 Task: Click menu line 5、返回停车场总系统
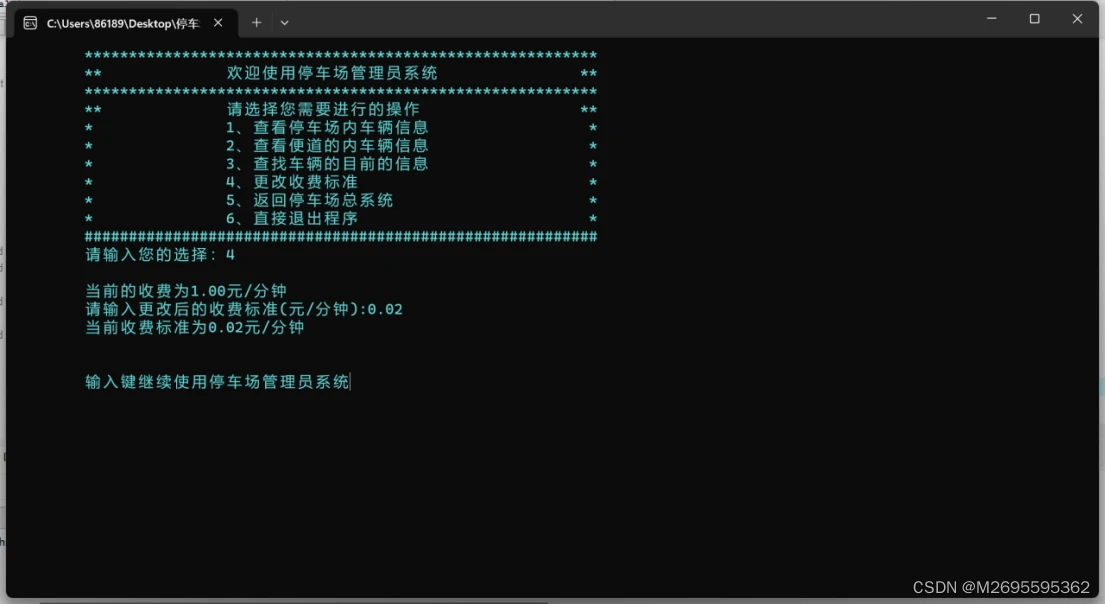310,200
